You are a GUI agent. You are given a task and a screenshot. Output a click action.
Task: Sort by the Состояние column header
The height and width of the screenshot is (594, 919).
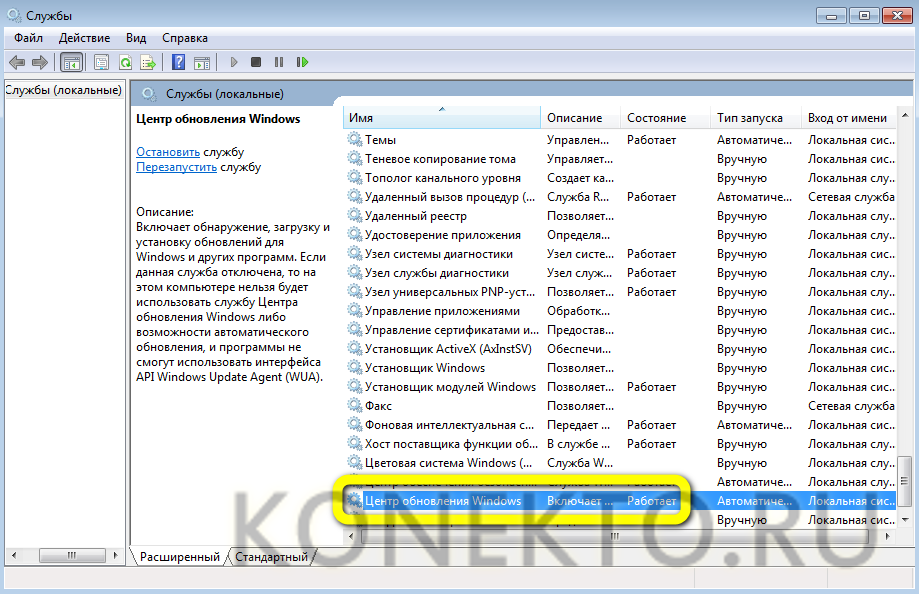[665, 118]
